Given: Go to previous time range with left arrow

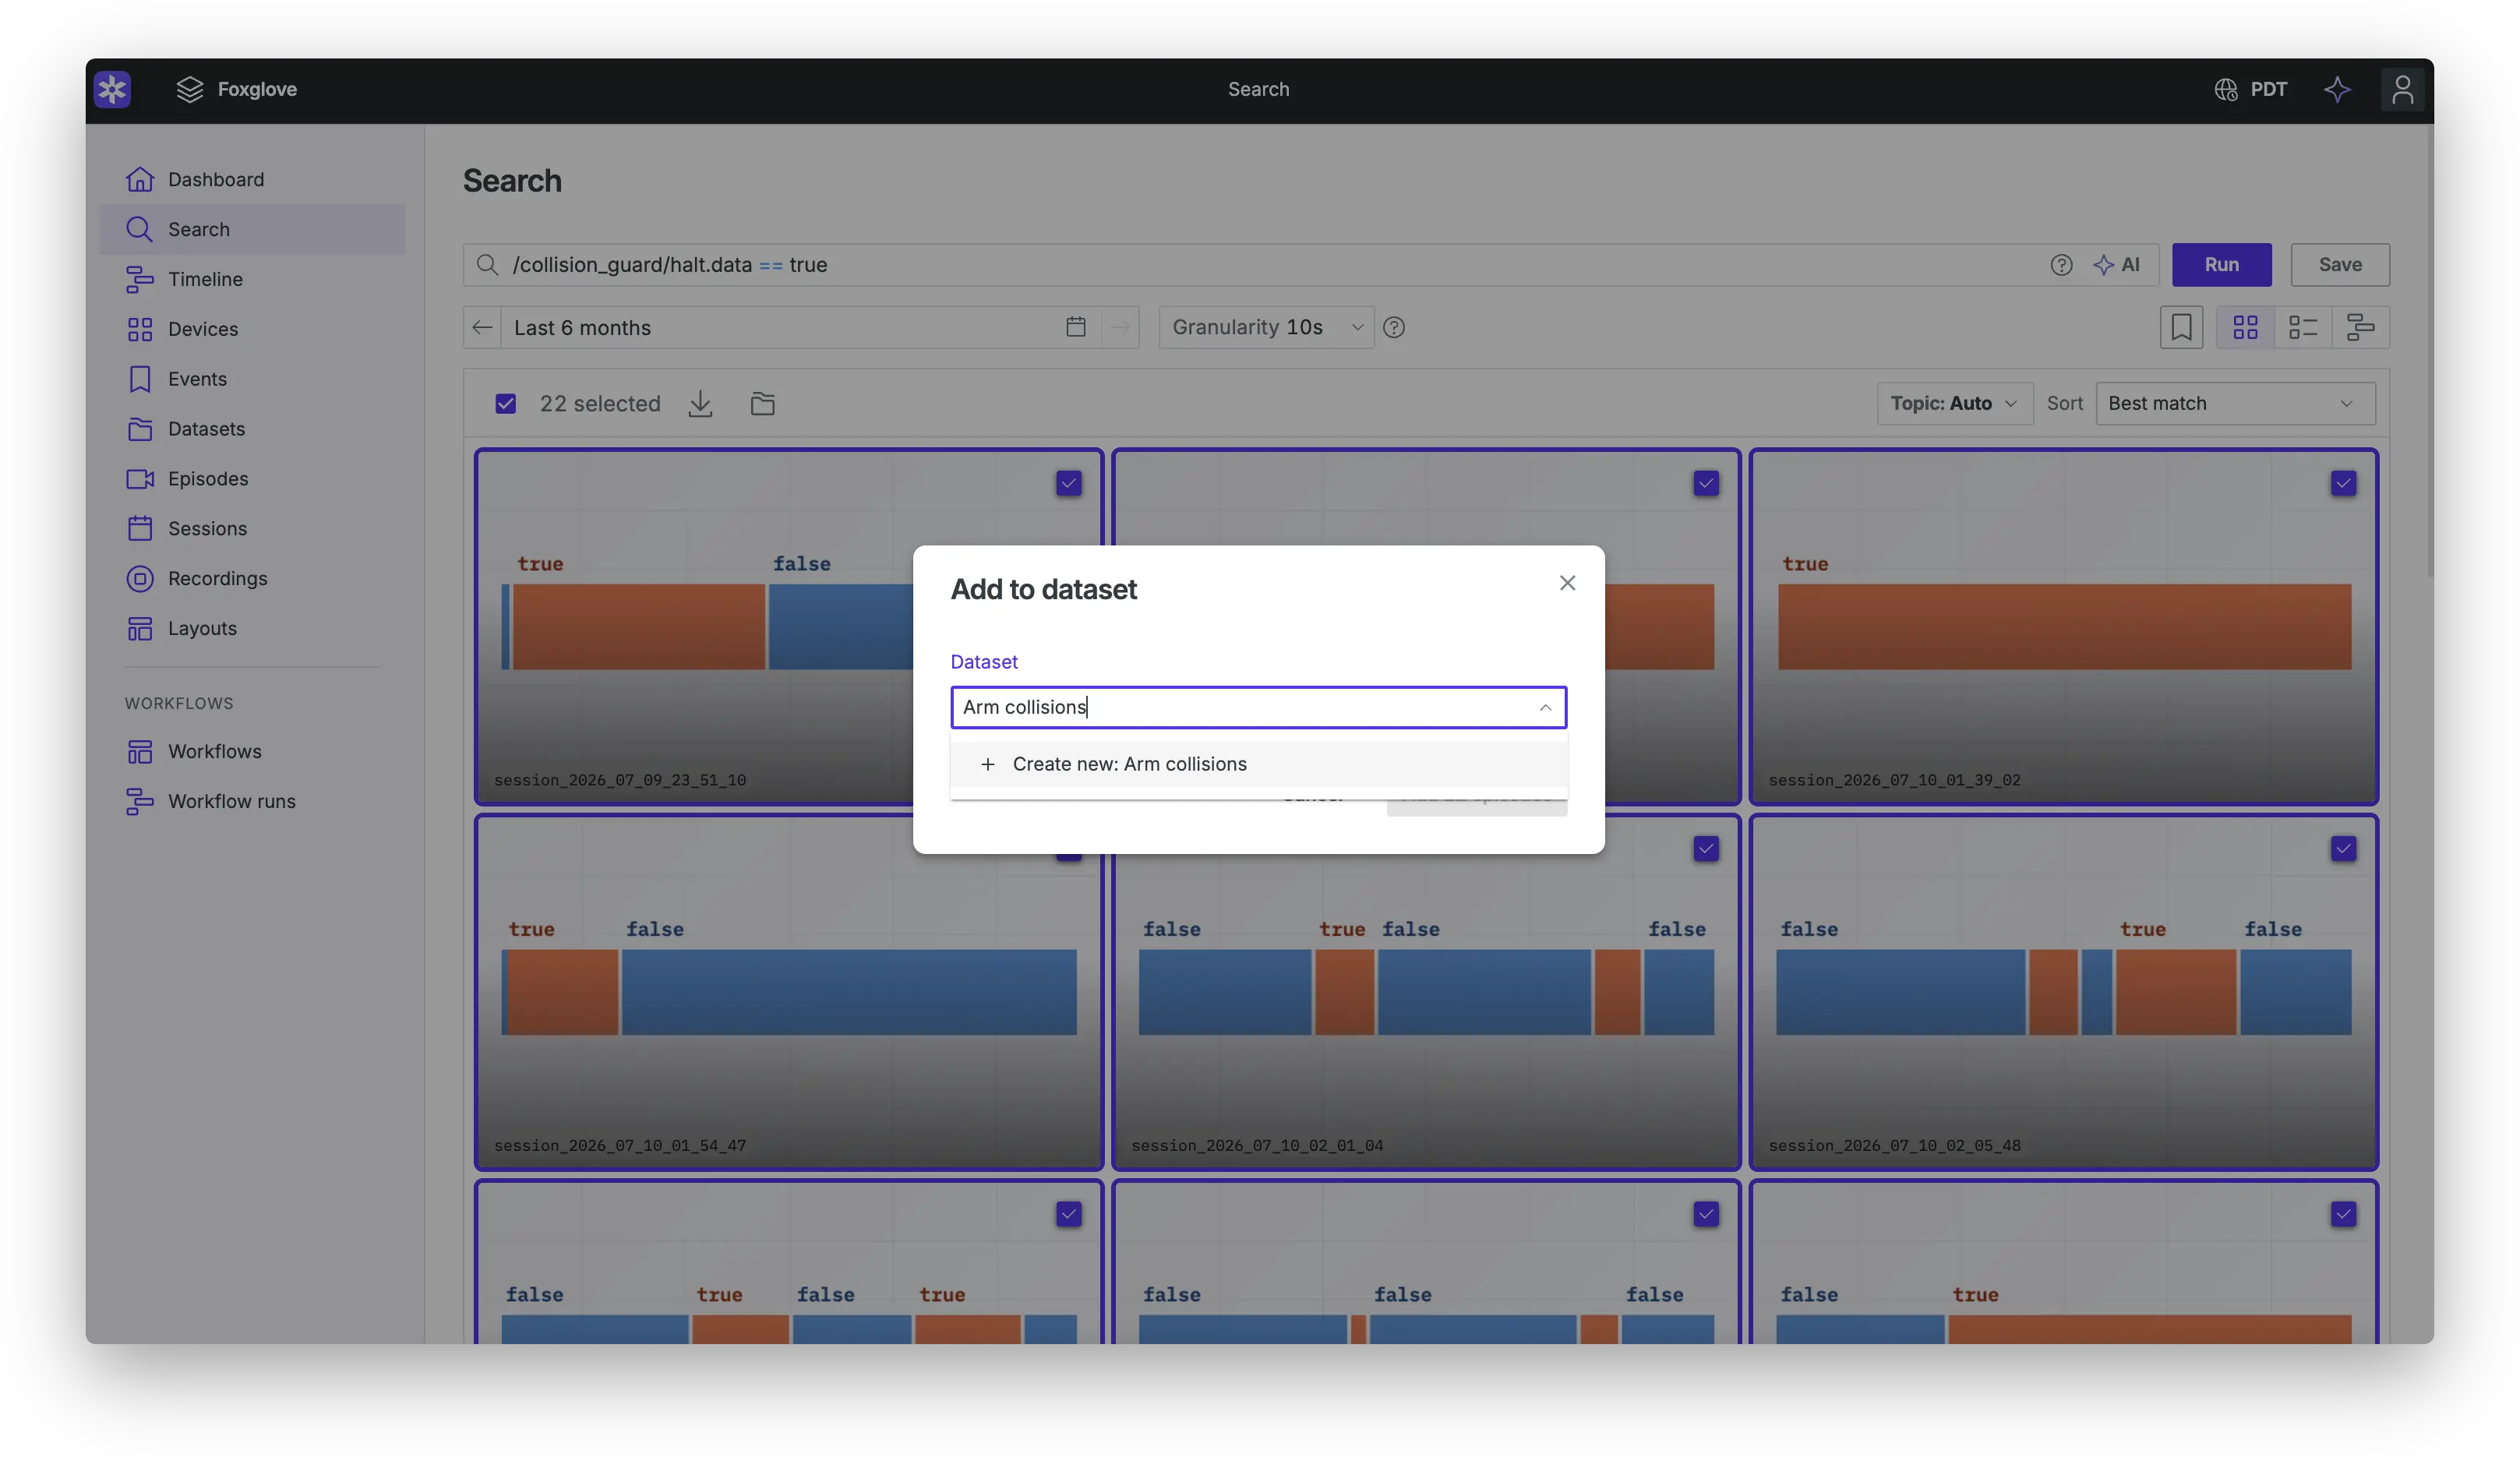Looking at the screenshot, I should coord(482,328).
